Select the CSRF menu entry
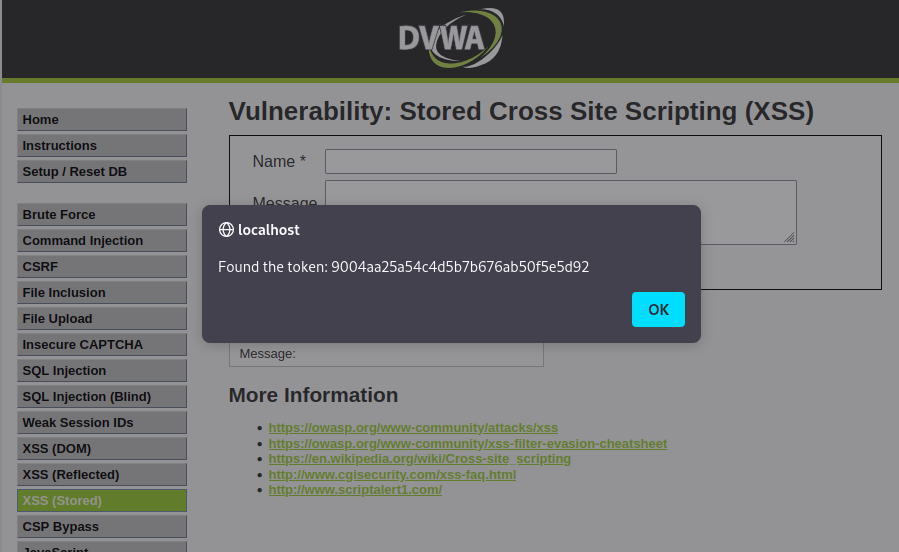 (x=101, y=267)
